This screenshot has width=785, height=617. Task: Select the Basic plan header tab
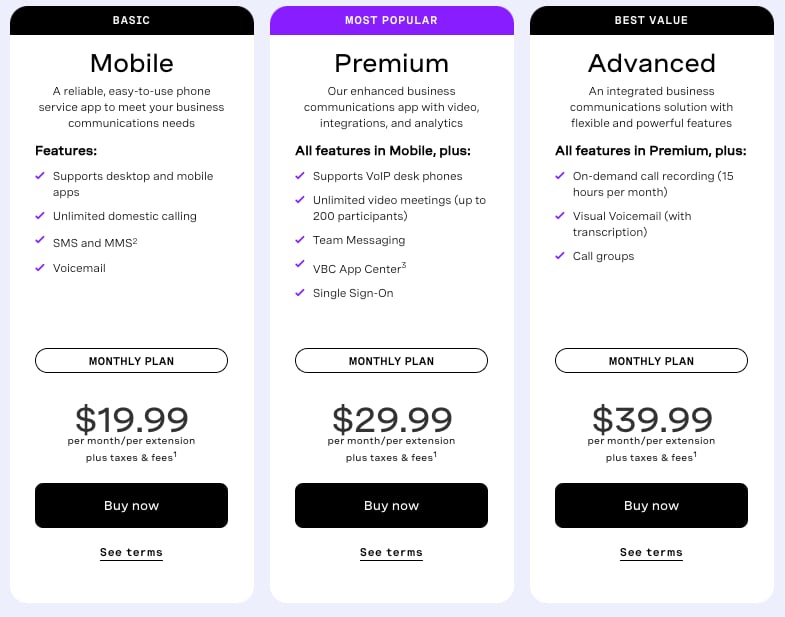132,21
